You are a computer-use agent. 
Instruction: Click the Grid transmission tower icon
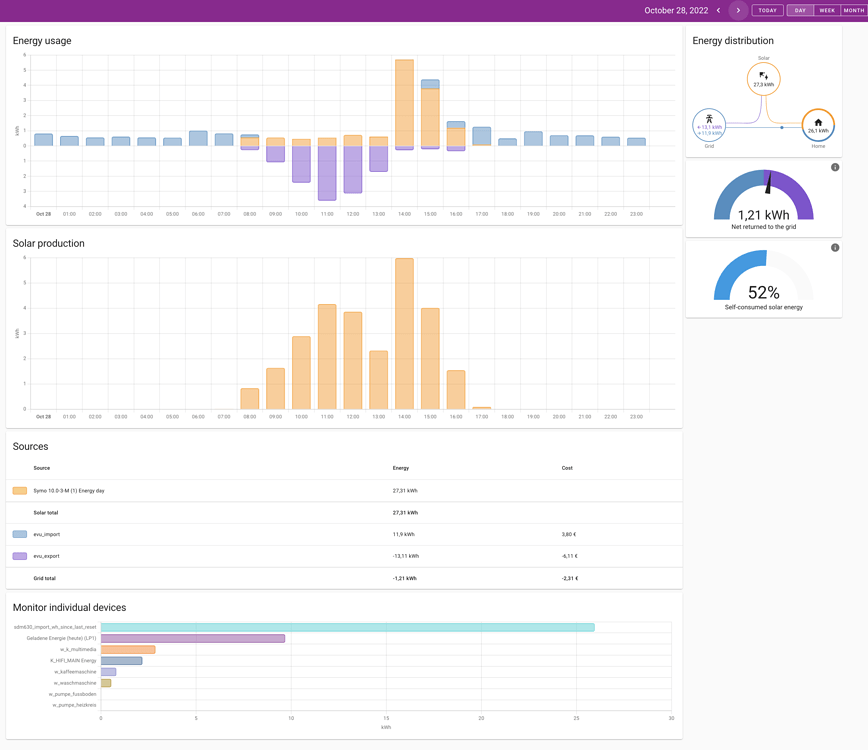pyautogui.click(x=709, y=119)
